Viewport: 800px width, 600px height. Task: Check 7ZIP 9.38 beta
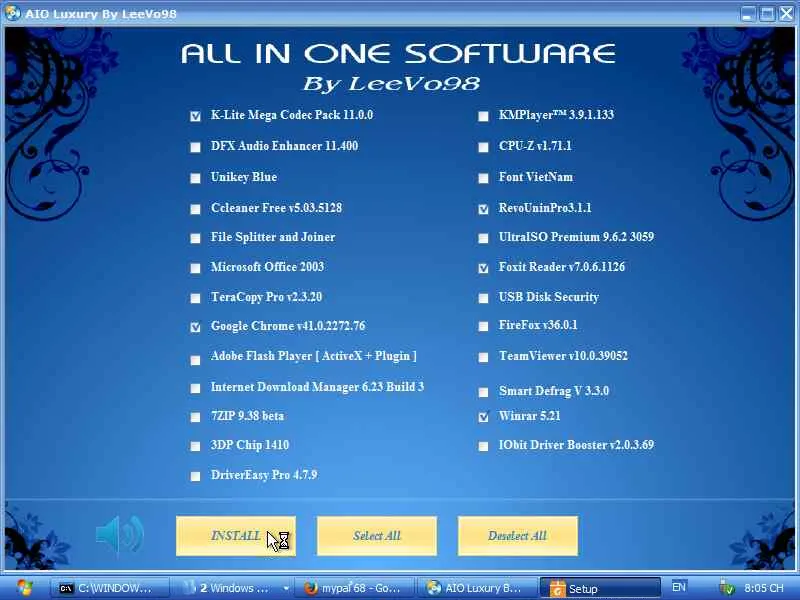click(195, 417)
